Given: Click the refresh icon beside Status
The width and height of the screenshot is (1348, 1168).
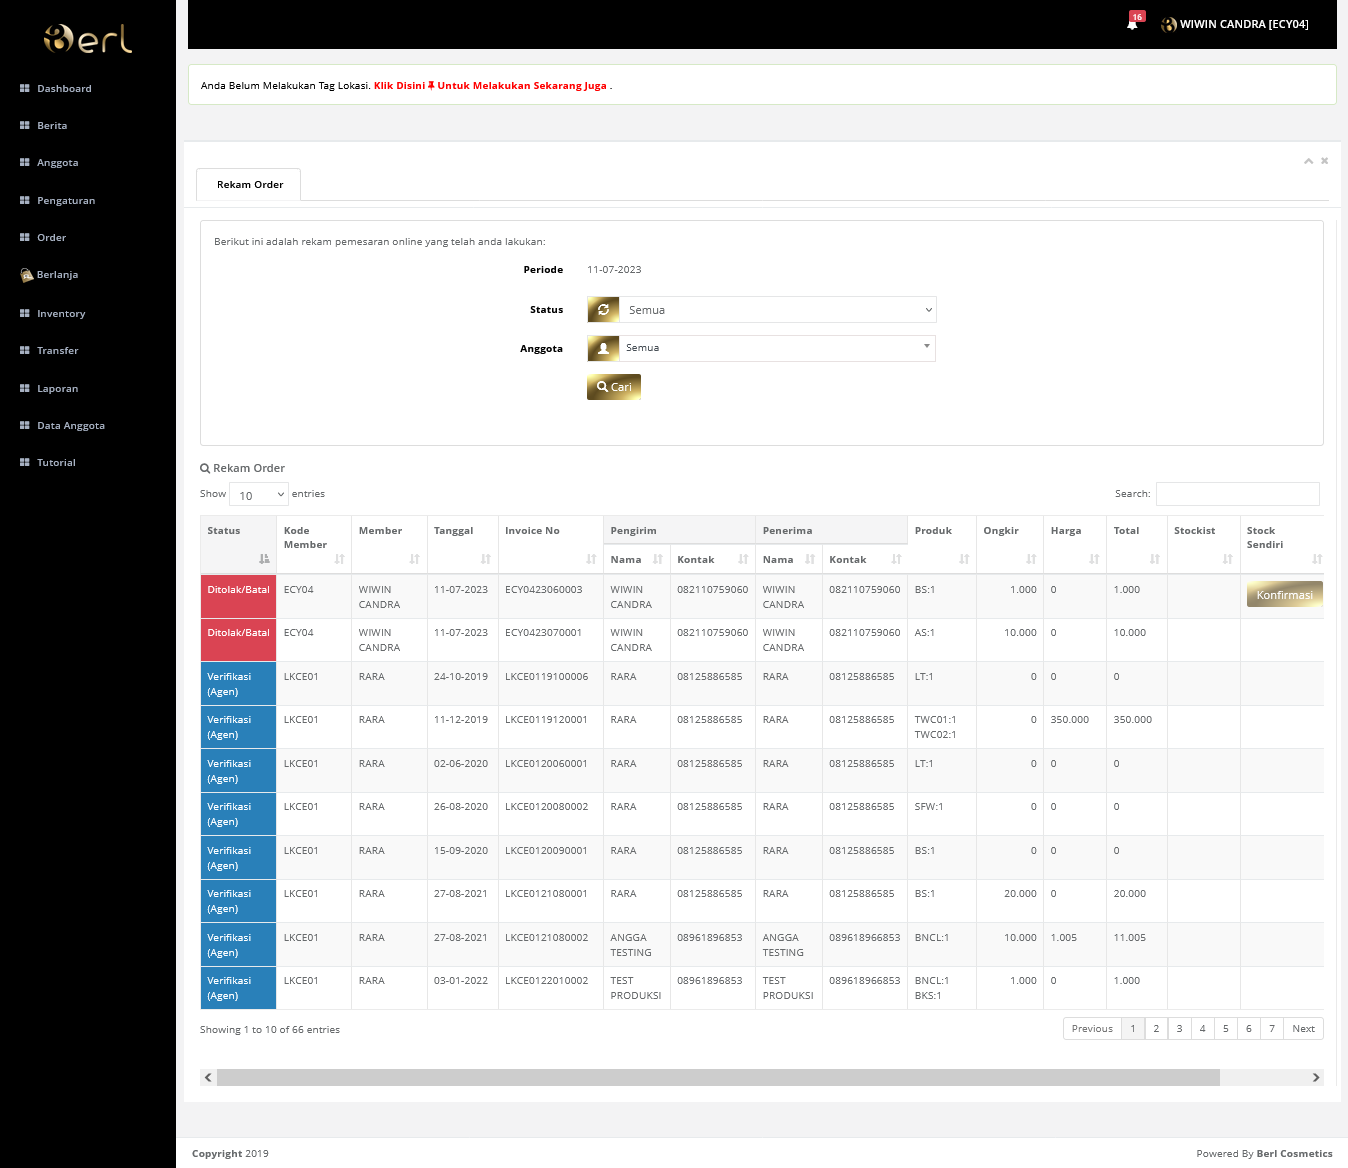Looking at the screenshot, I should (x=603, y=310).
